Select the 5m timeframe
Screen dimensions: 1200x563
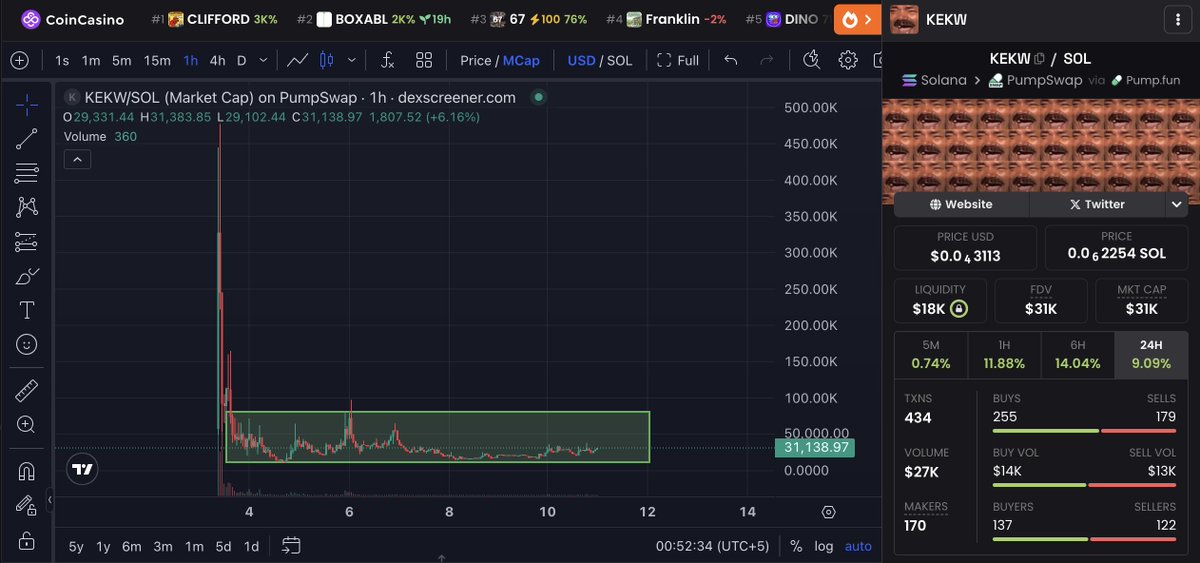point(121,60)
